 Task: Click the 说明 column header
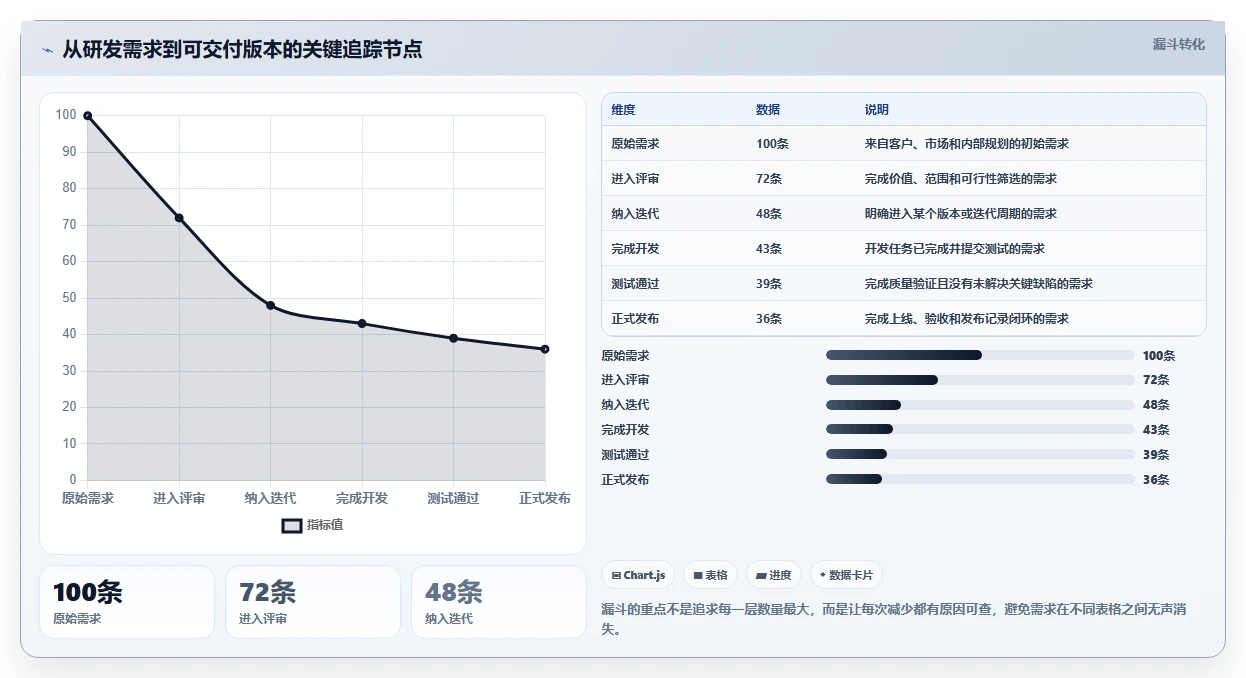pyautogui.click(x=877, y=110)
